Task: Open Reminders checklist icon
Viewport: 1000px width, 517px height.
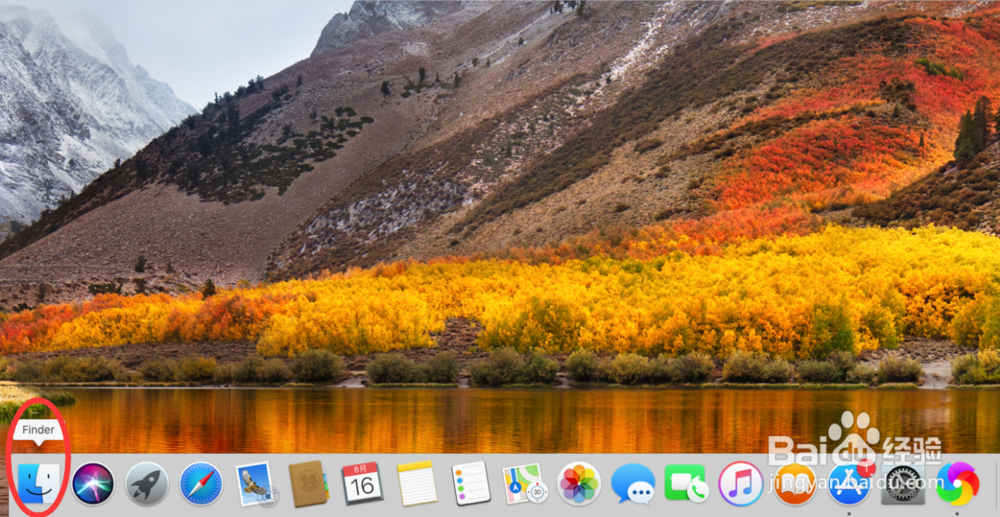Action: (x=471, y=483)
